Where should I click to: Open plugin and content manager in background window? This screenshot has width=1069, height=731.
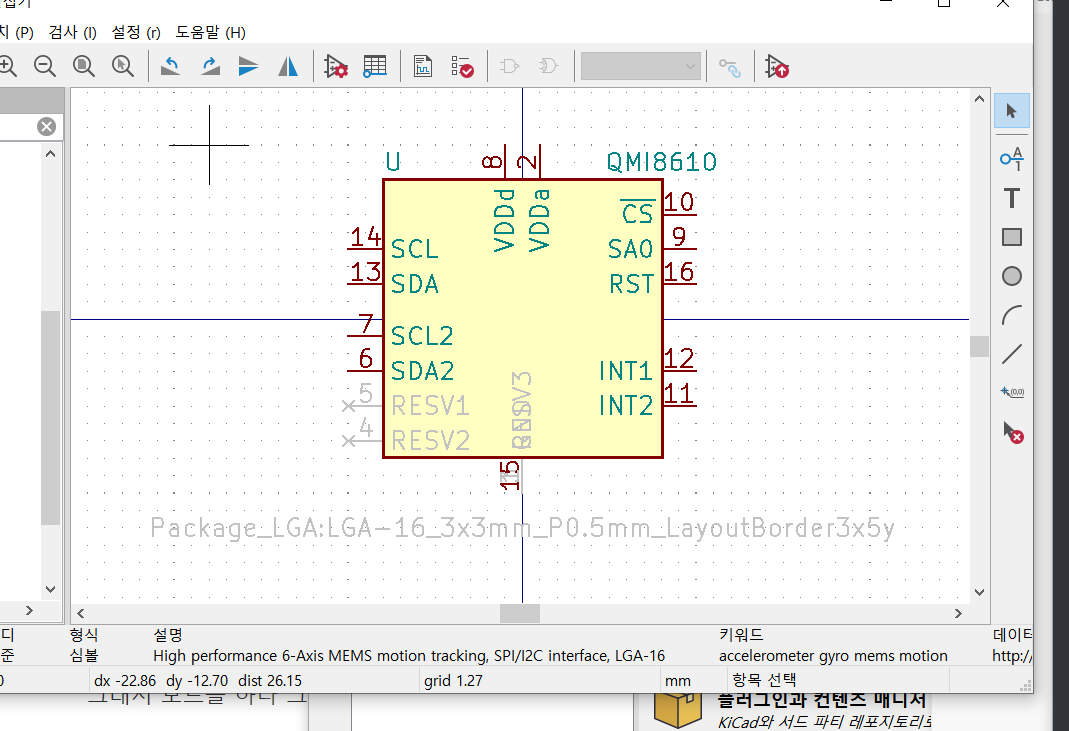pyautogui.click(x=822, y=700)
